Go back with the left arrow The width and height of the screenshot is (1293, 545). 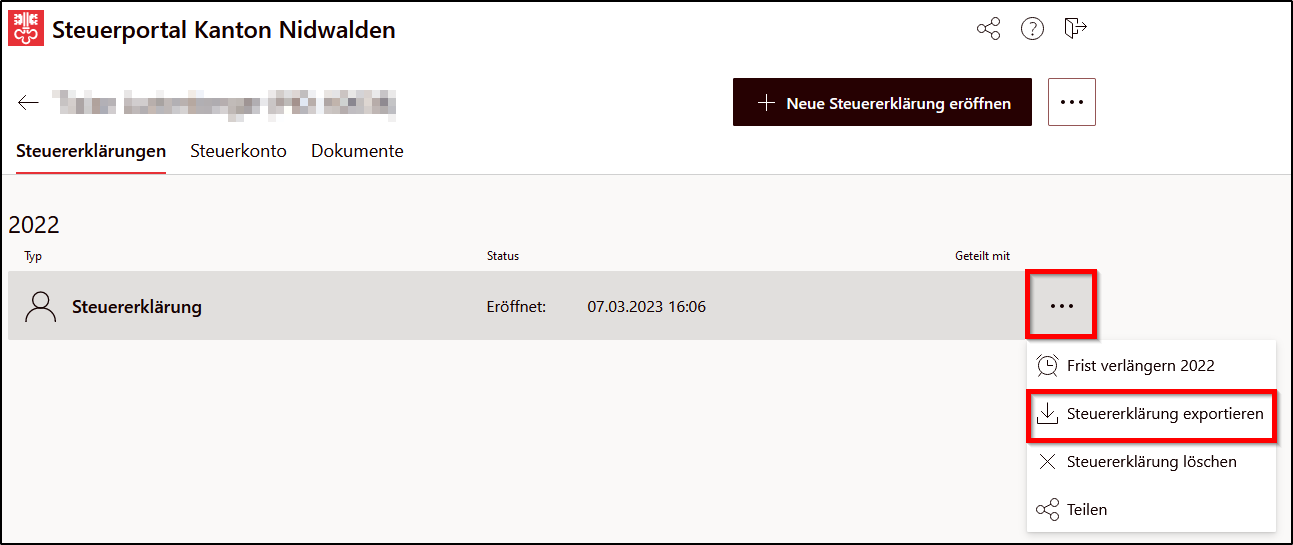(x=28, y=103)
